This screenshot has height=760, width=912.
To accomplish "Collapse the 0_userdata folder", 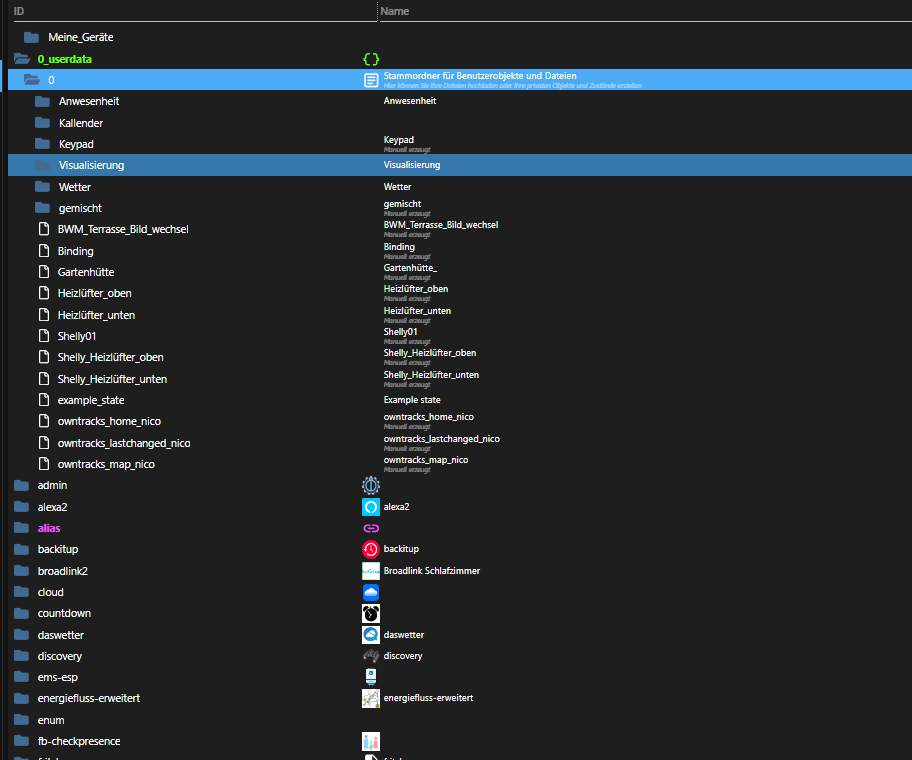I will 22,59.
